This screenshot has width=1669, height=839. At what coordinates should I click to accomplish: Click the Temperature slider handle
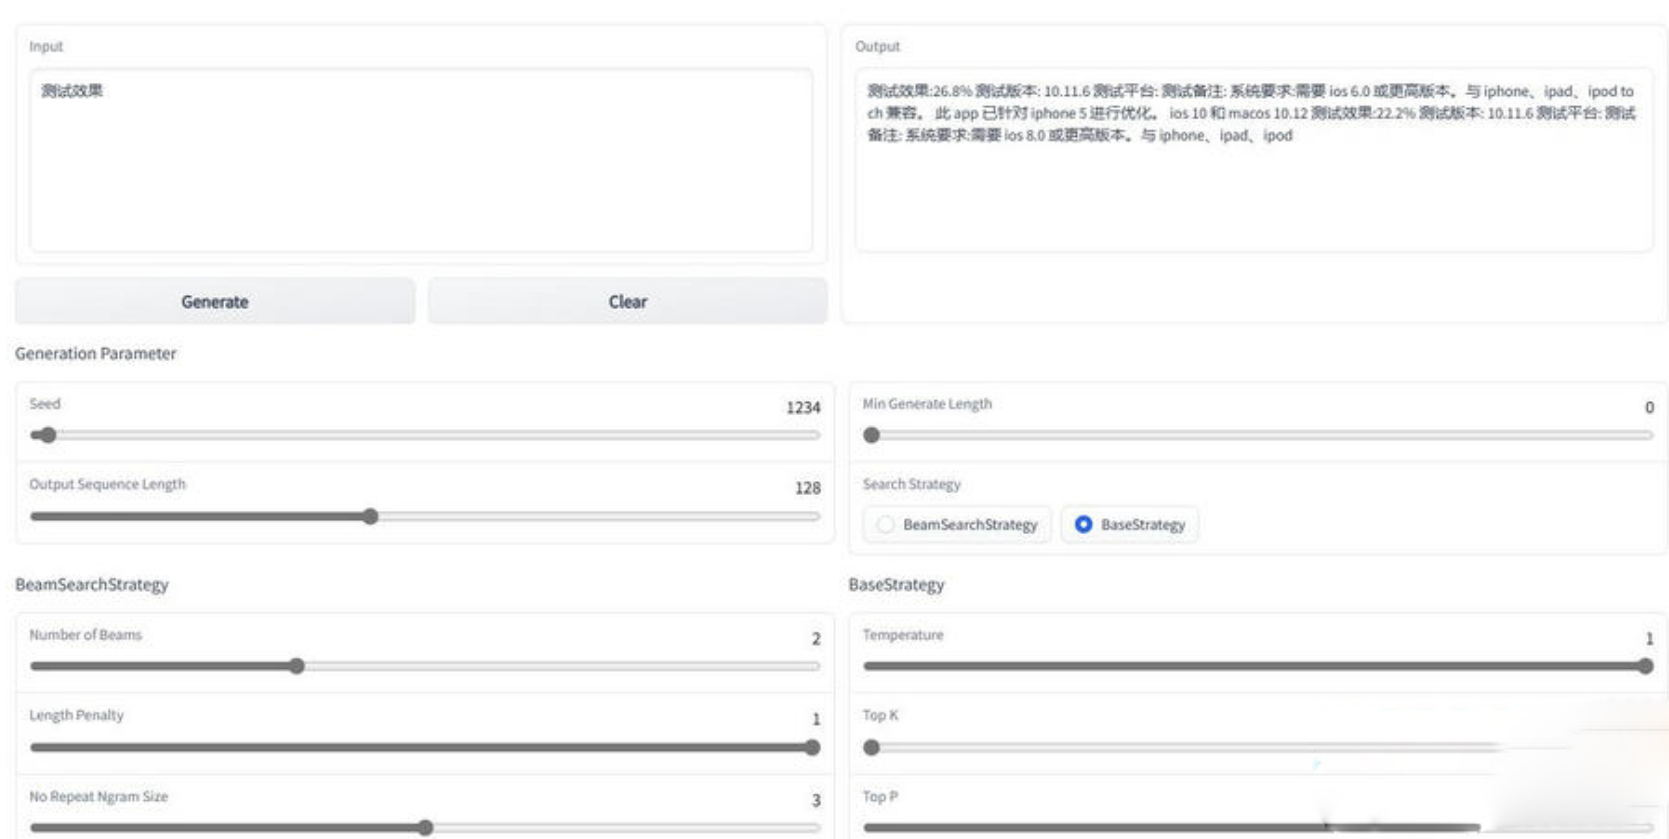[x=1645, y=666]
